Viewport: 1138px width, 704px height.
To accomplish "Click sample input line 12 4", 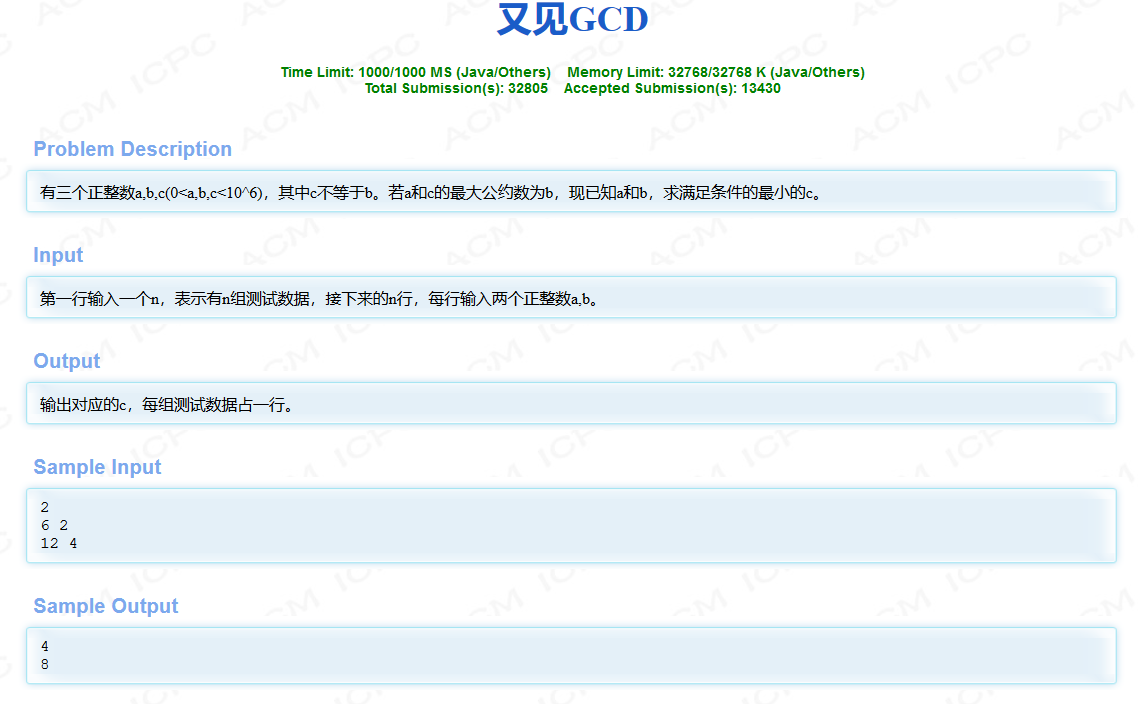I will tap(59, 544).
